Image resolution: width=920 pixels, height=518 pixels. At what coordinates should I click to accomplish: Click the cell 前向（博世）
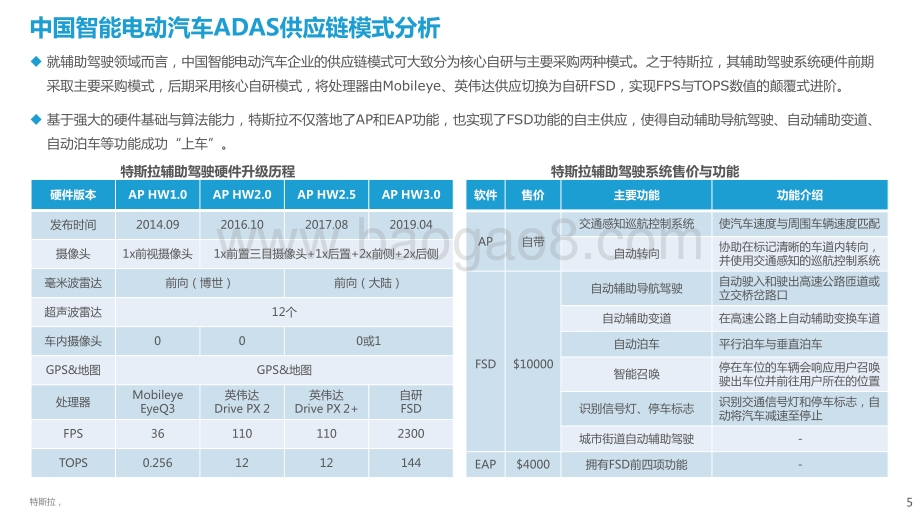pyautogui.click(x=200, y=283)
